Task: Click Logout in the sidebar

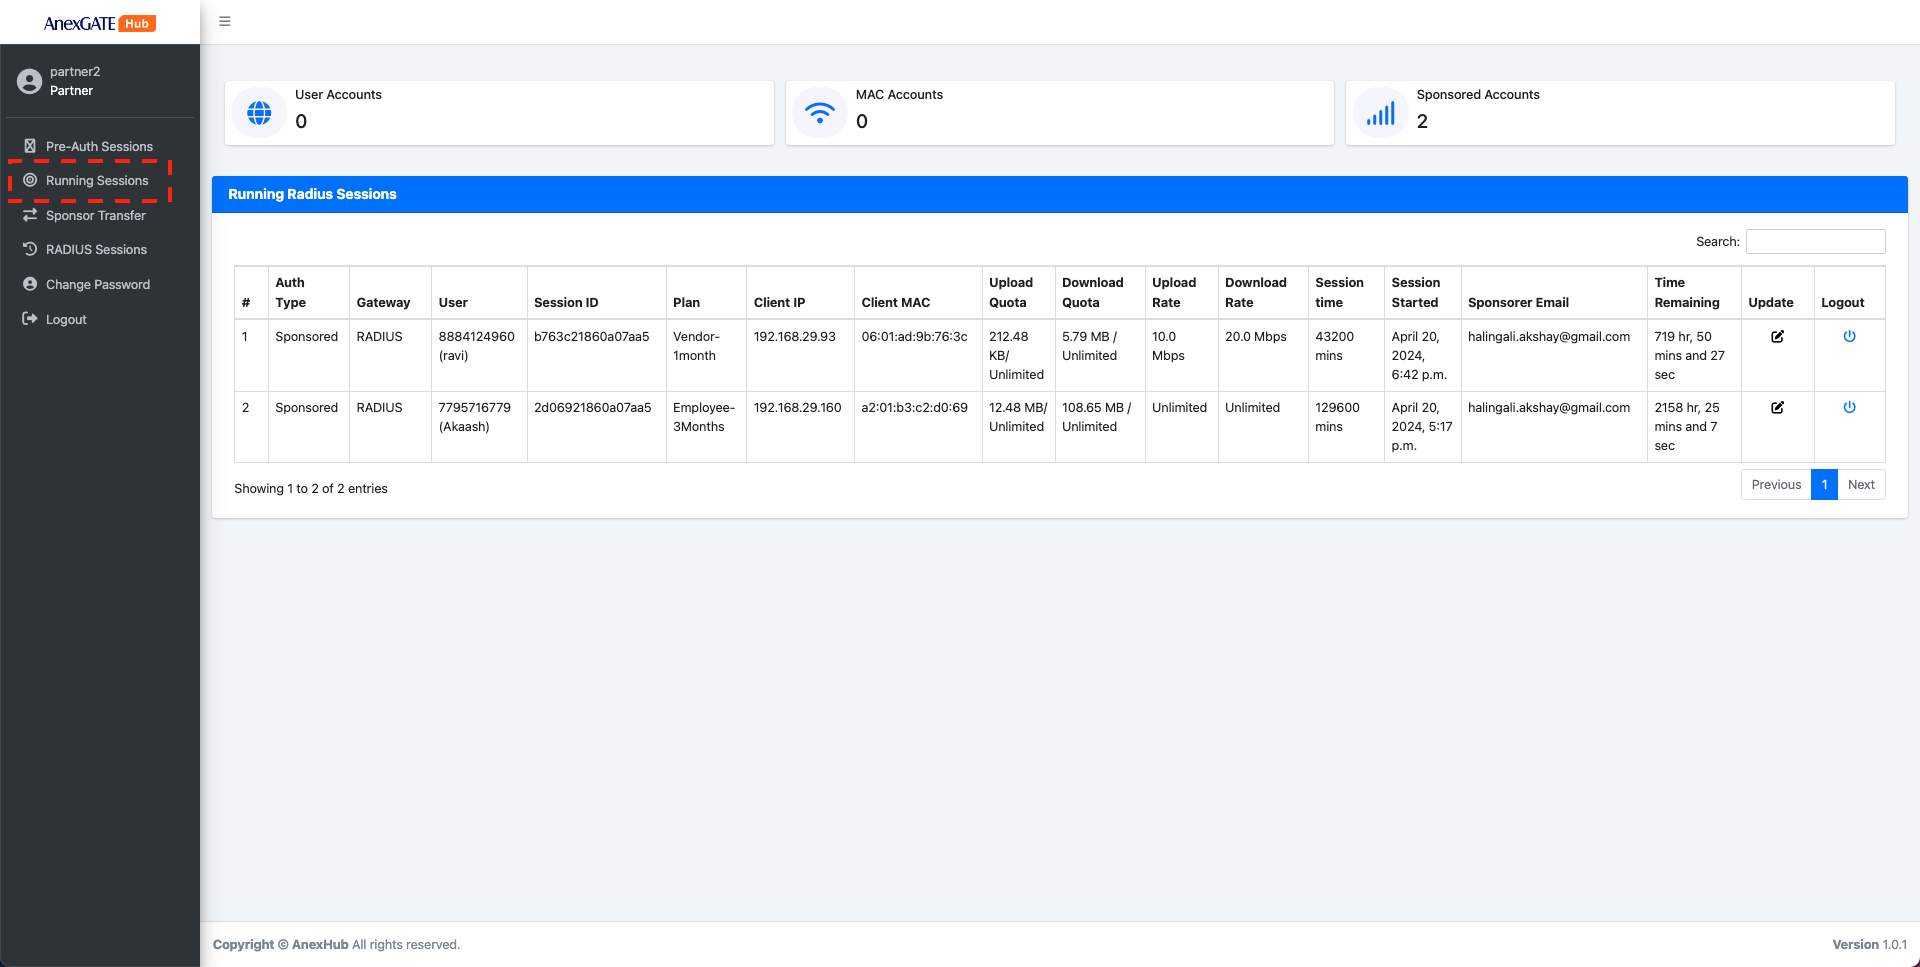Action: [x=66, y=320]
